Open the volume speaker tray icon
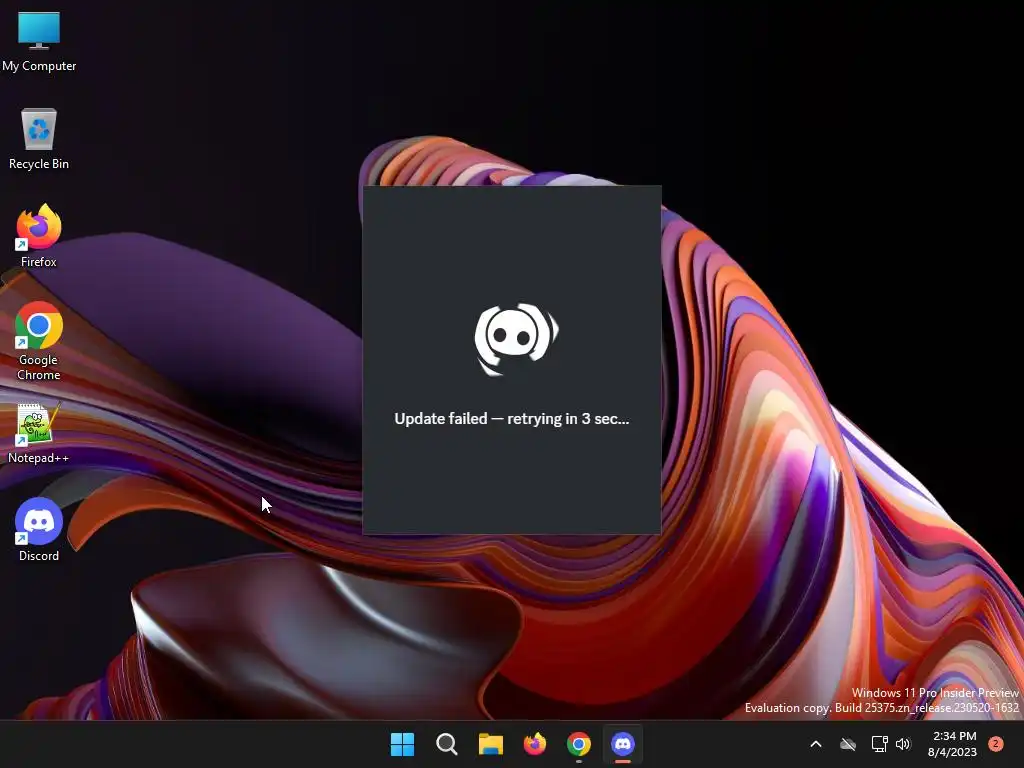1024x768 pixels. (x=903, y=744)
